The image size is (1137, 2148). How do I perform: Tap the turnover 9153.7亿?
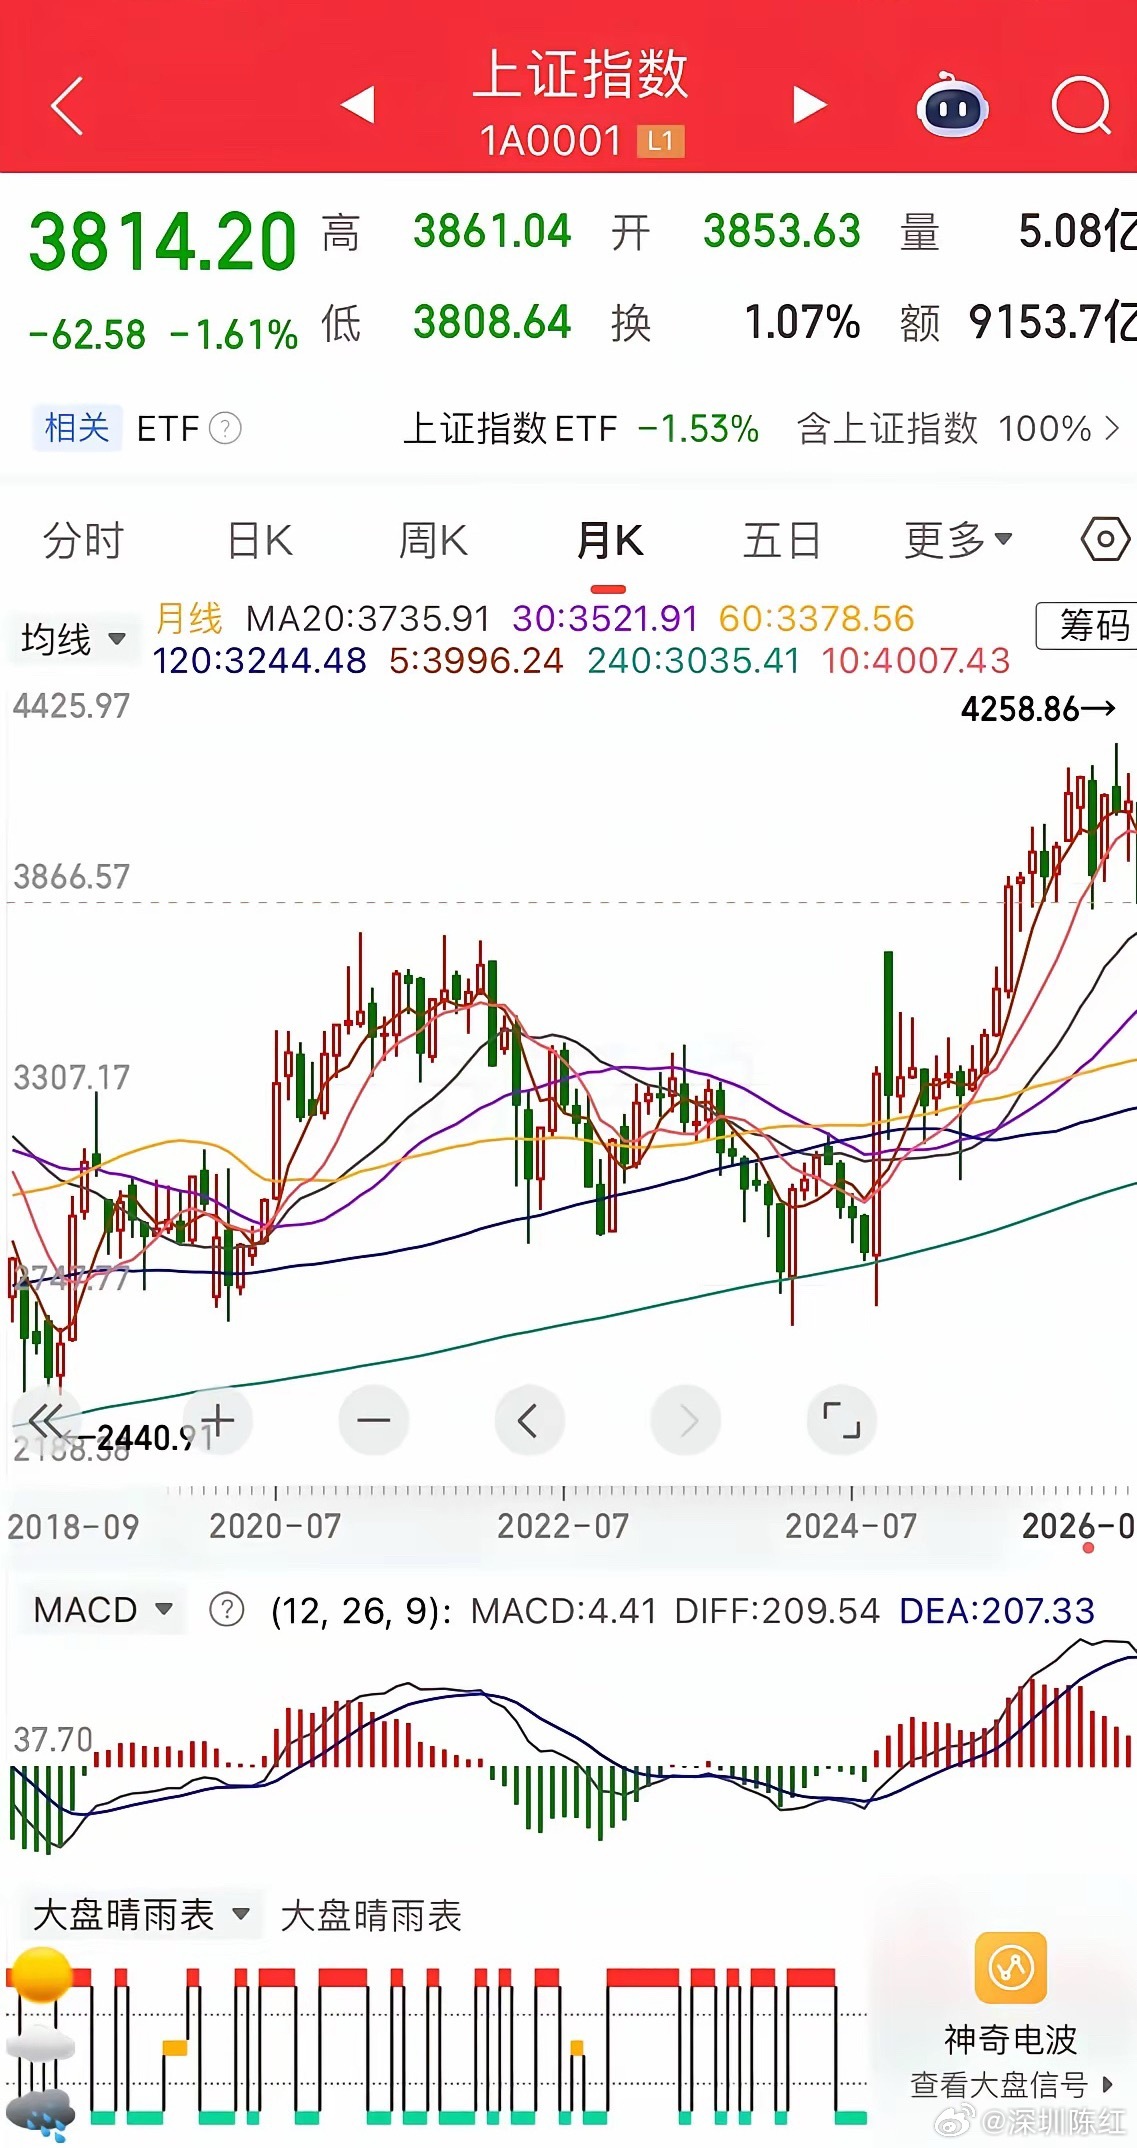point(1052,323)
